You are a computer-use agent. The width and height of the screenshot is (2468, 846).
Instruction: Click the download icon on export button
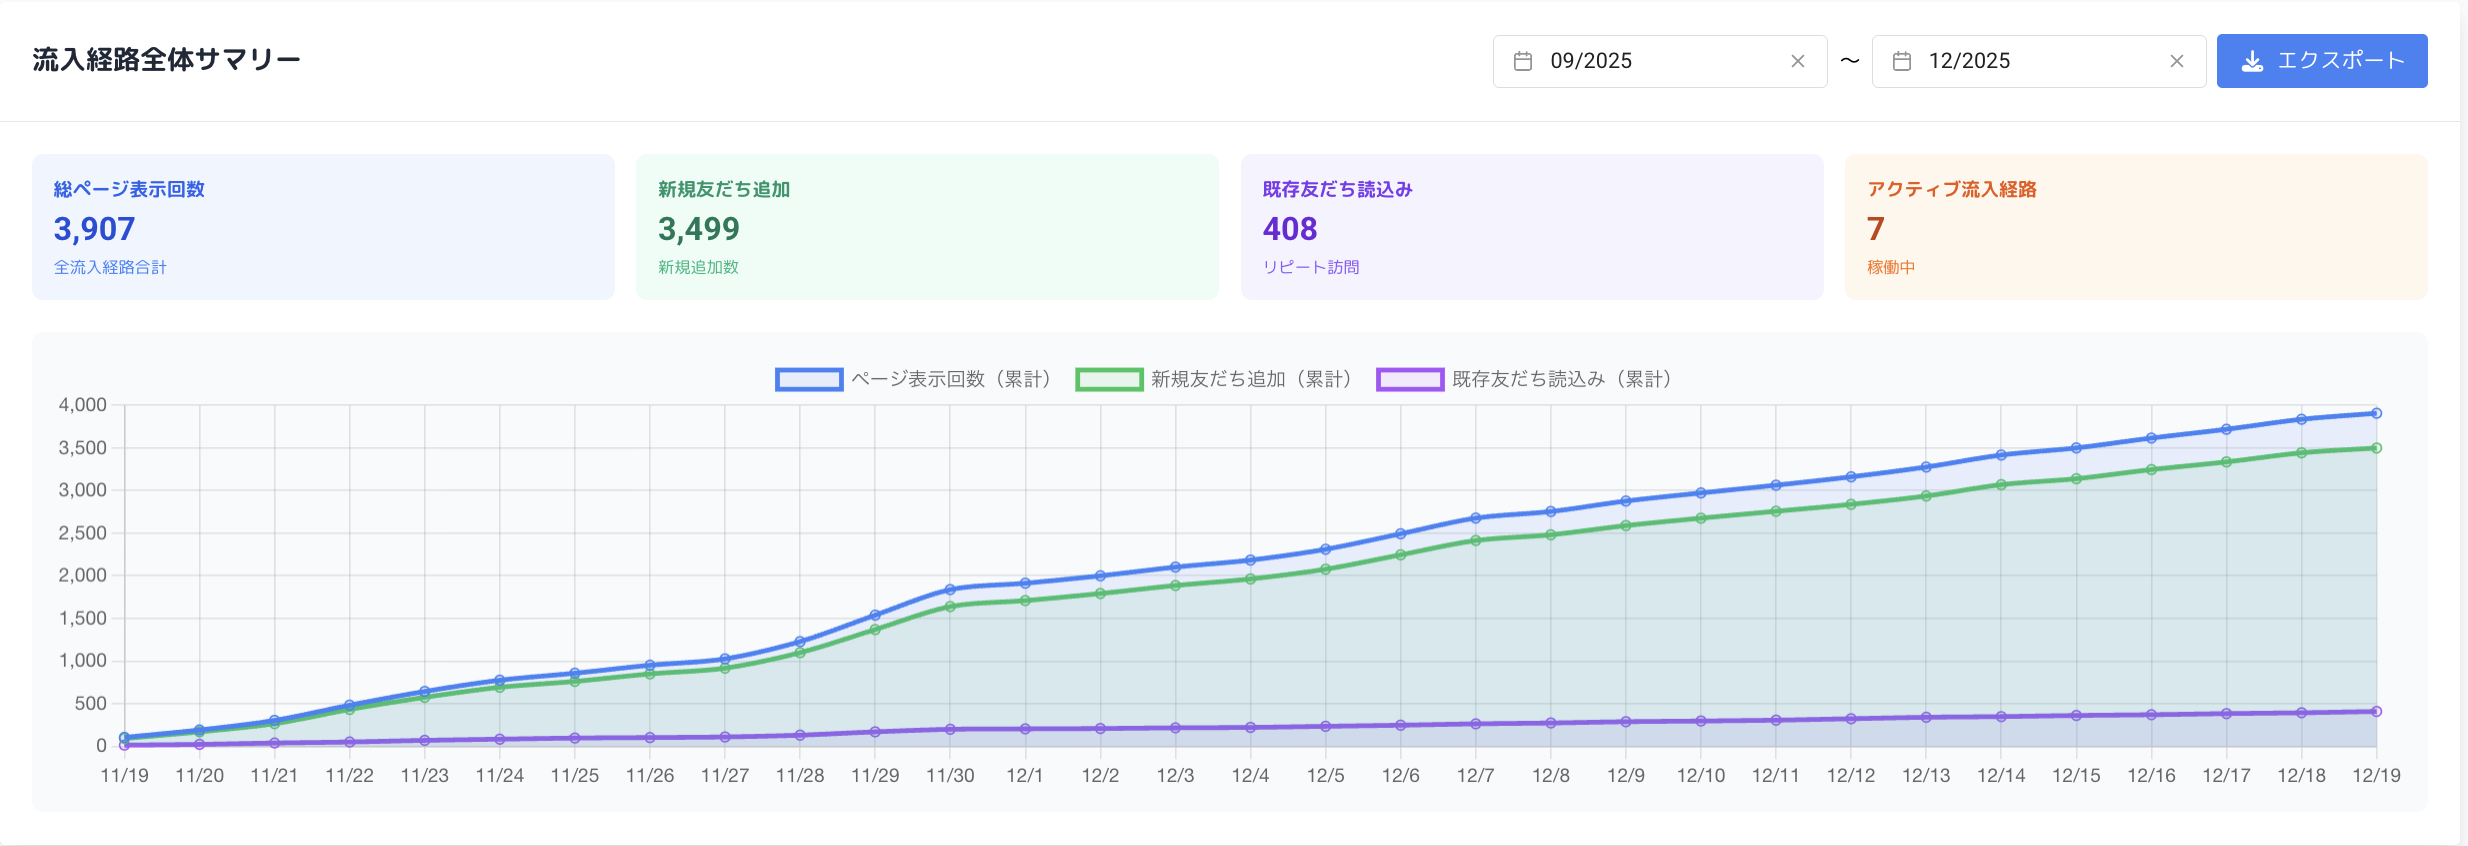[2252, 61]
